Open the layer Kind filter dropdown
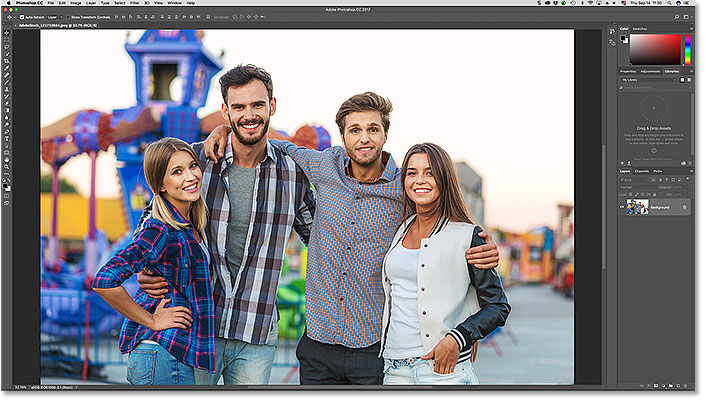Screen dimensions: 705x400 634,180
